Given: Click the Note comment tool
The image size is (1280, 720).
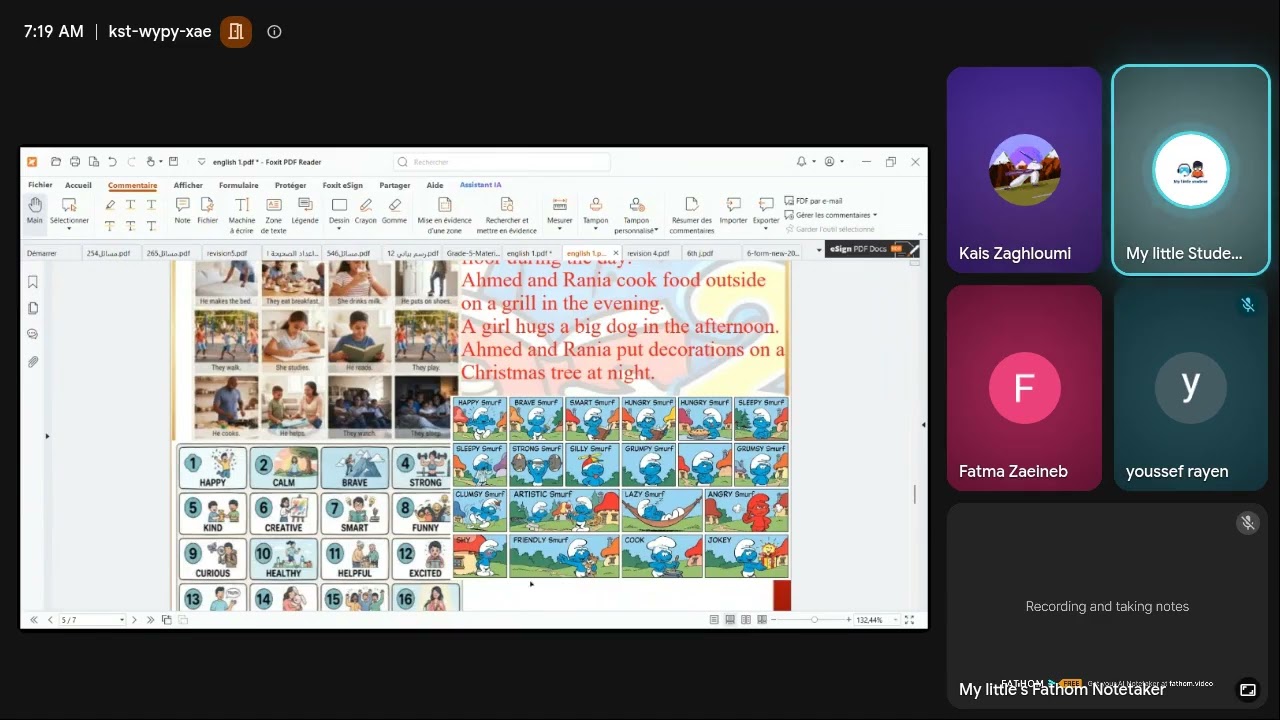Looking at the screenshot, I should [182, 210].
